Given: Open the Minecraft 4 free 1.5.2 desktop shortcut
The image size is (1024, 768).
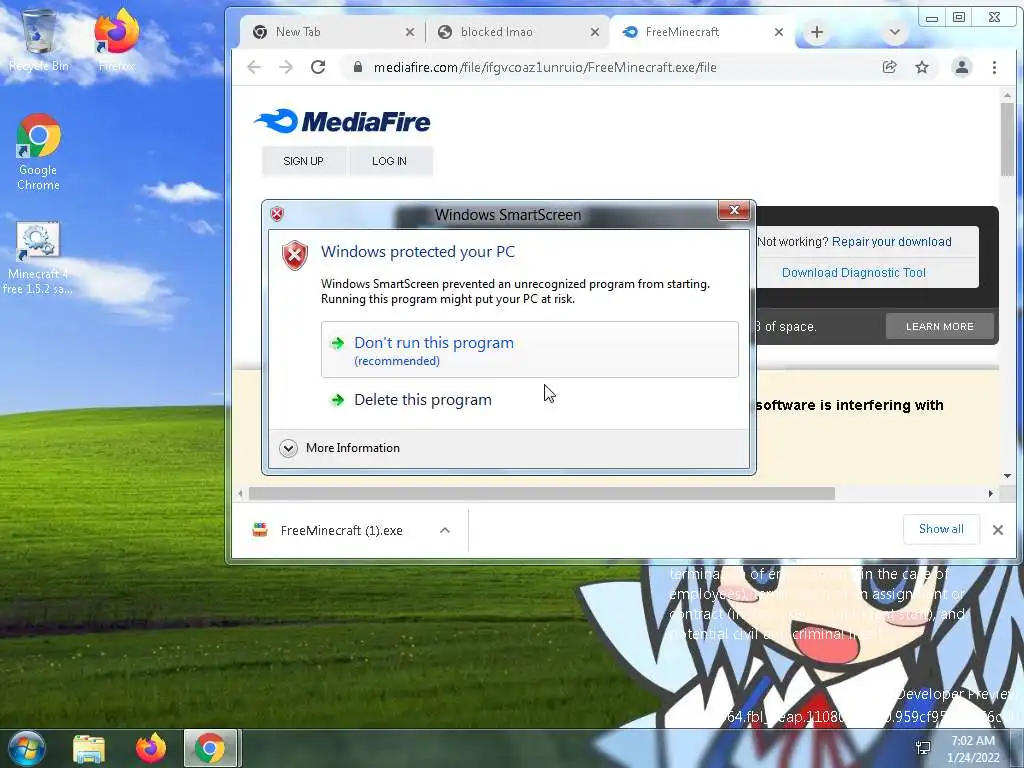Looking at the screenshot, I should [x=37, y=258].
